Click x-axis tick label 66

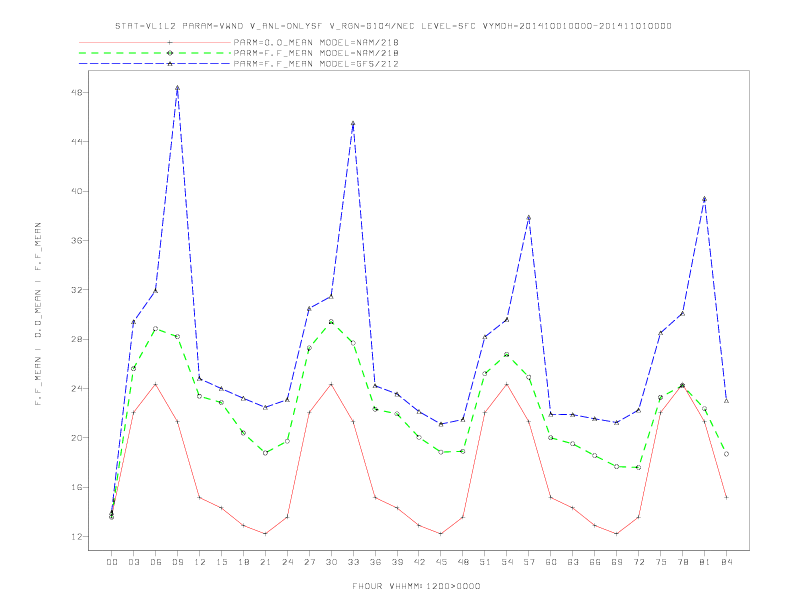595,562
